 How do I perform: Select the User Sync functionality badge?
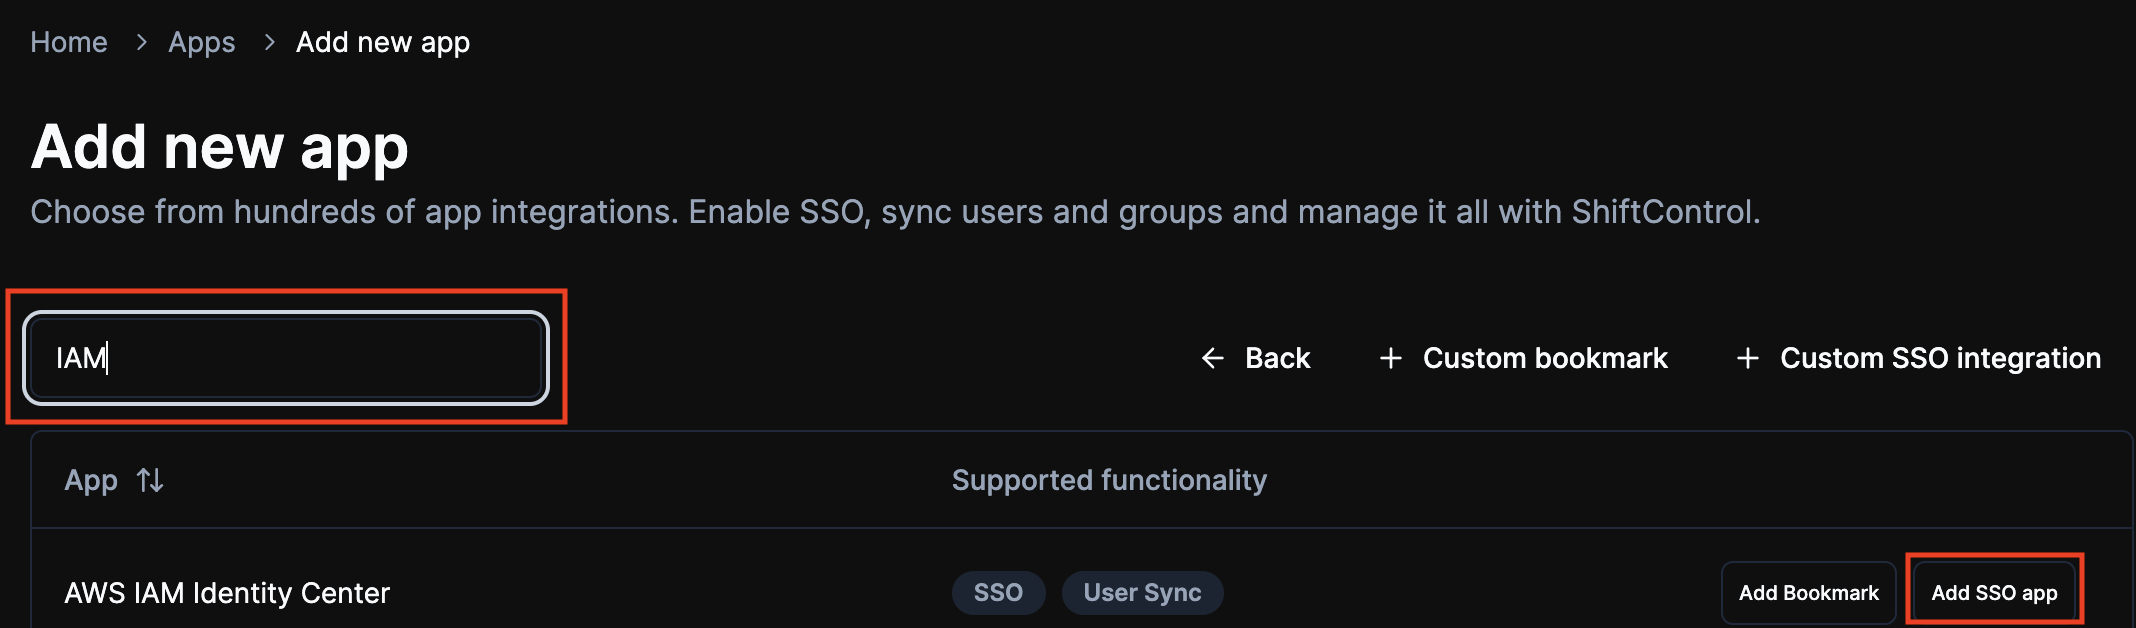pos(1142,592)
